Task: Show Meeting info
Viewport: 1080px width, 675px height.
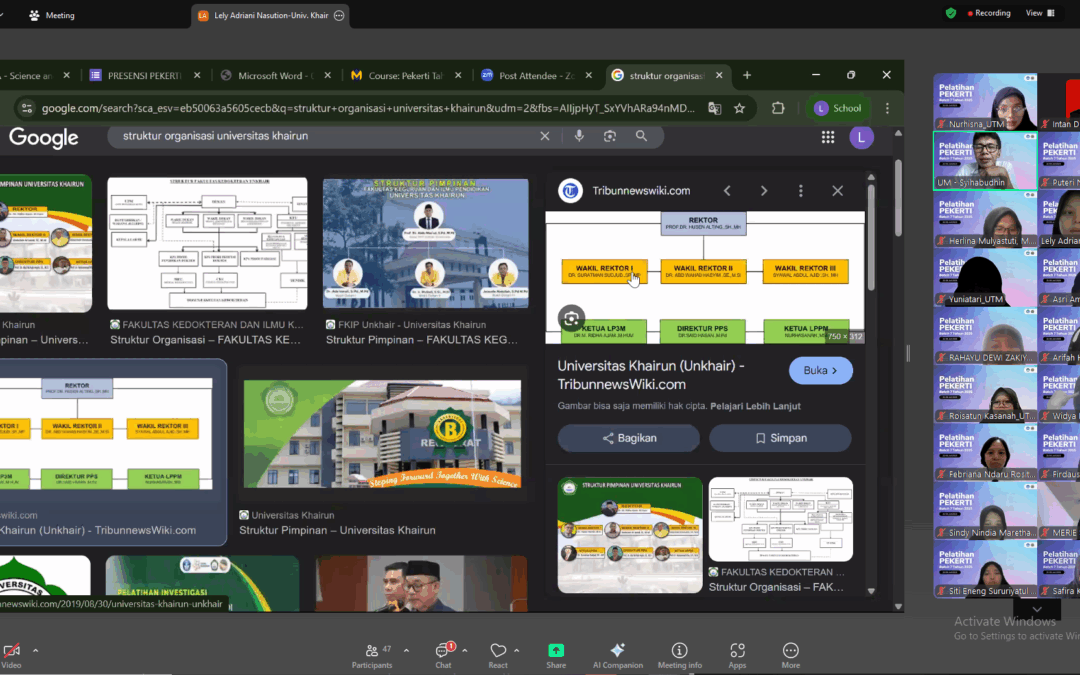Action: point(680,656)
